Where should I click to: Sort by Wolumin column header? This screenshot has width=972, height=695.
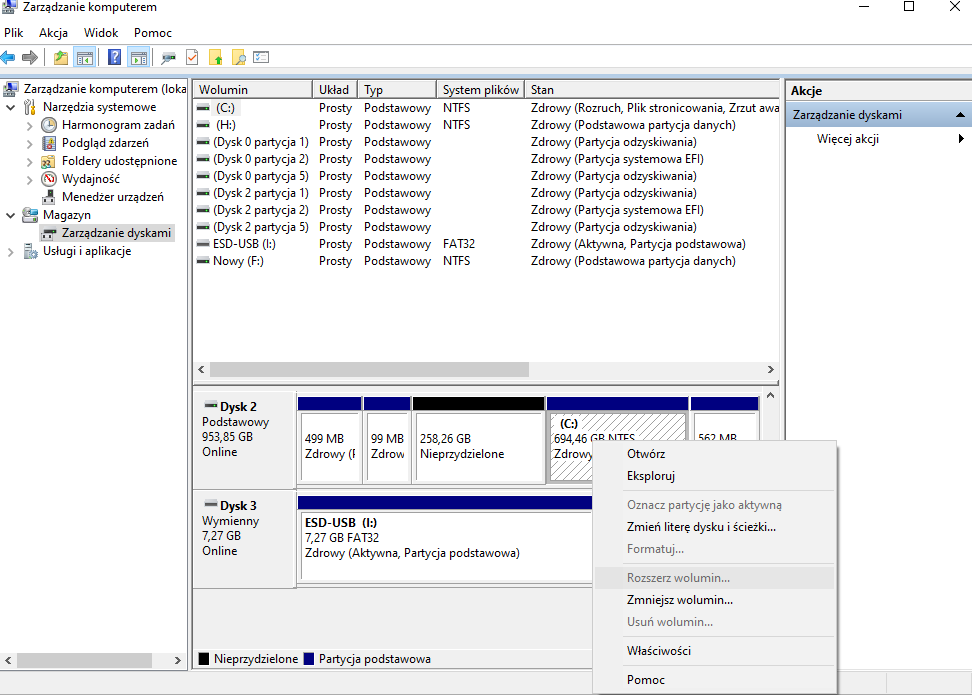coord(252,90)
